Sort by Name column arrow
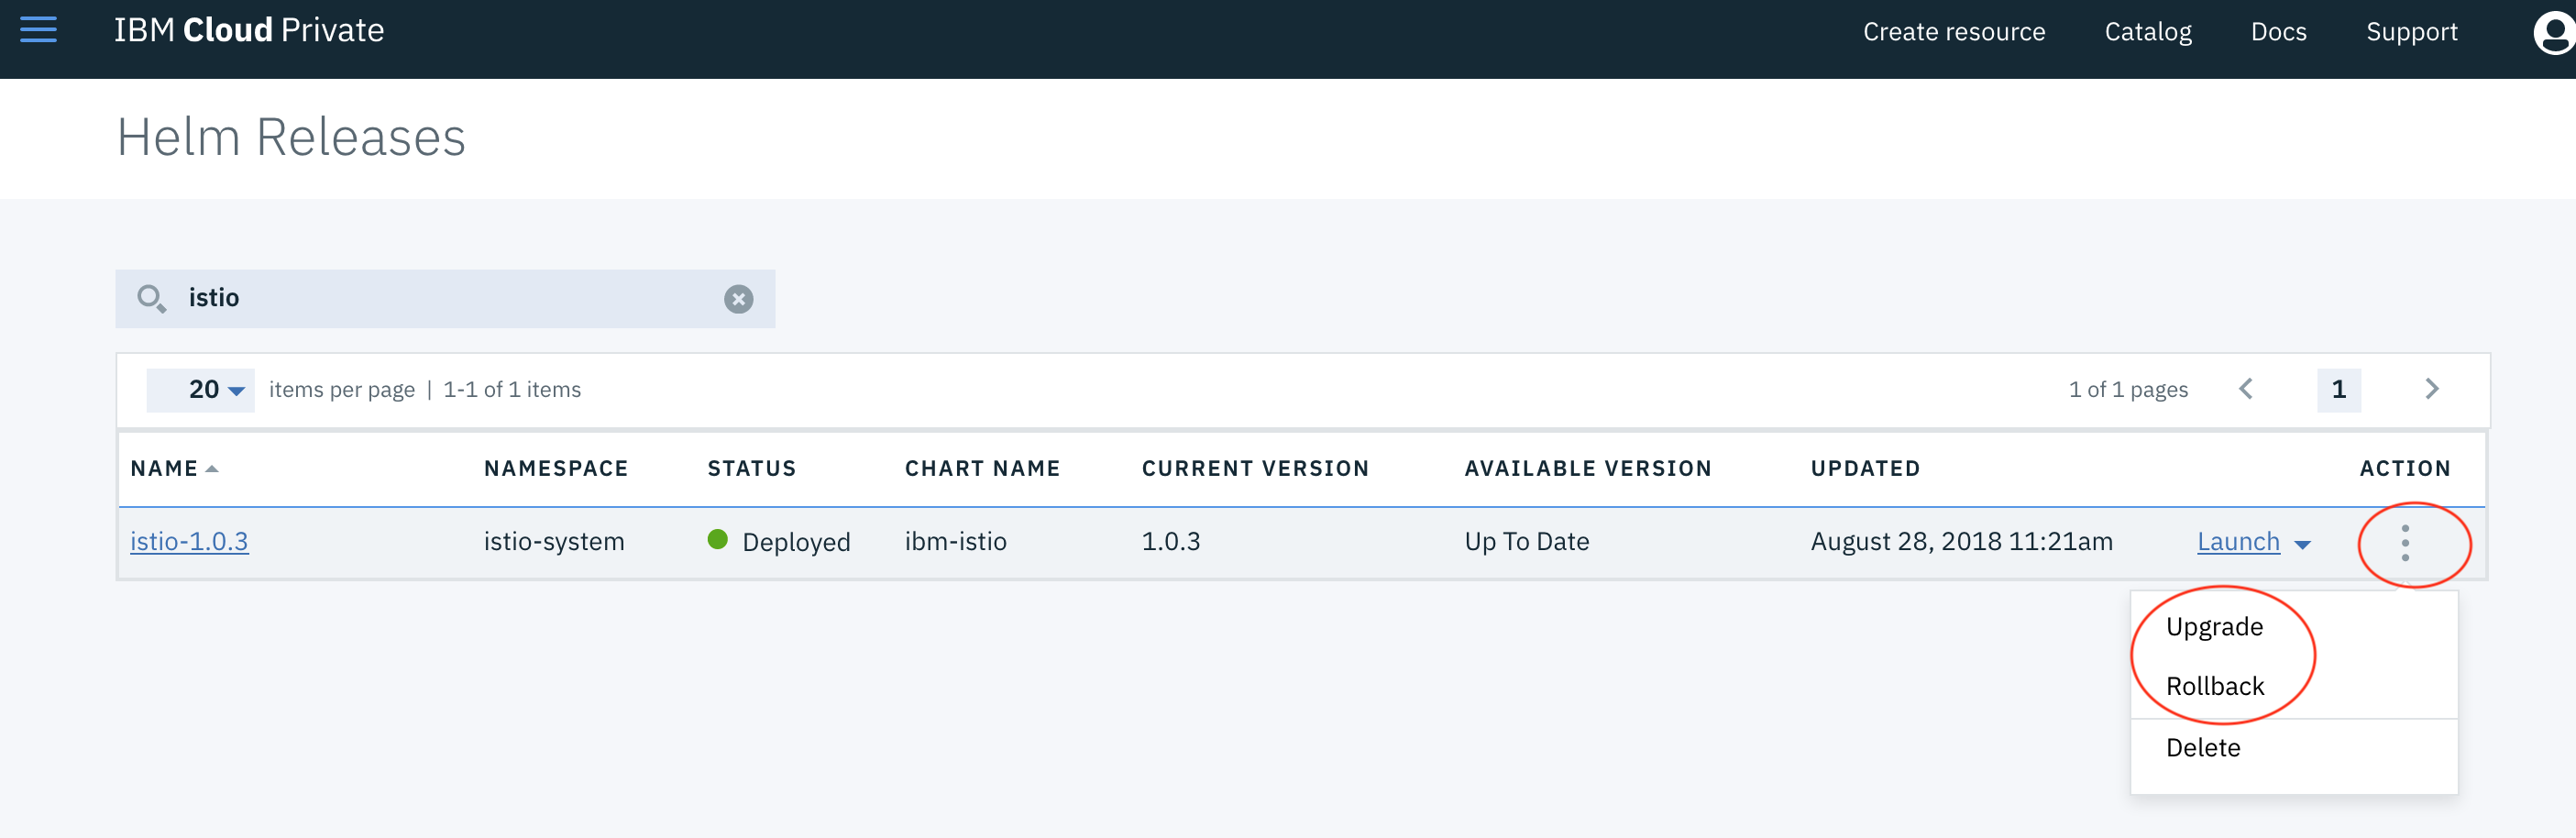This screenshot has width=2576, height=838. 212,469
